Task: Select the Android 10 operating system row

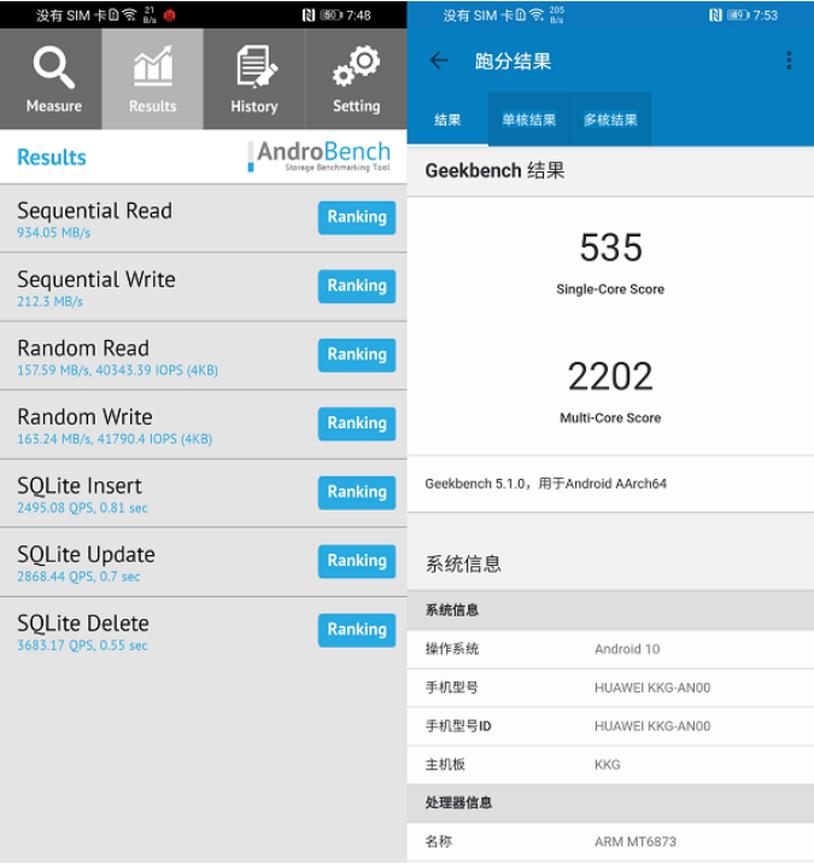Action: point(610,649)
